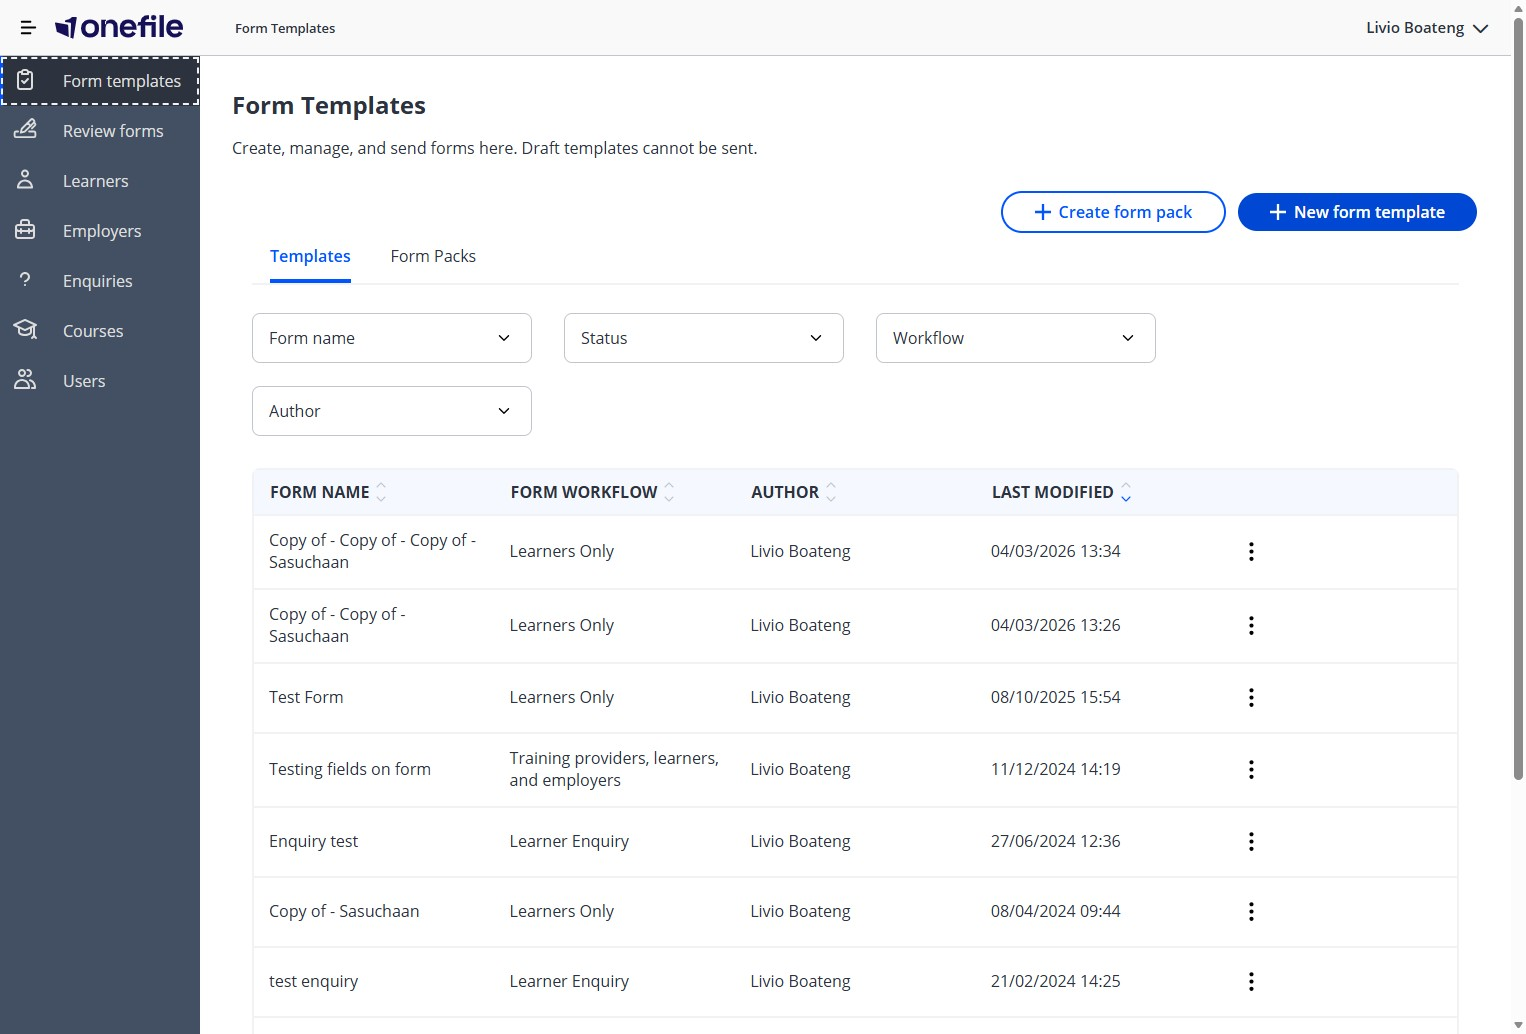The height and width of the screenshot is (1034, 1526).
Task: Open the Status filter dropdown
Action: [703, 338]
